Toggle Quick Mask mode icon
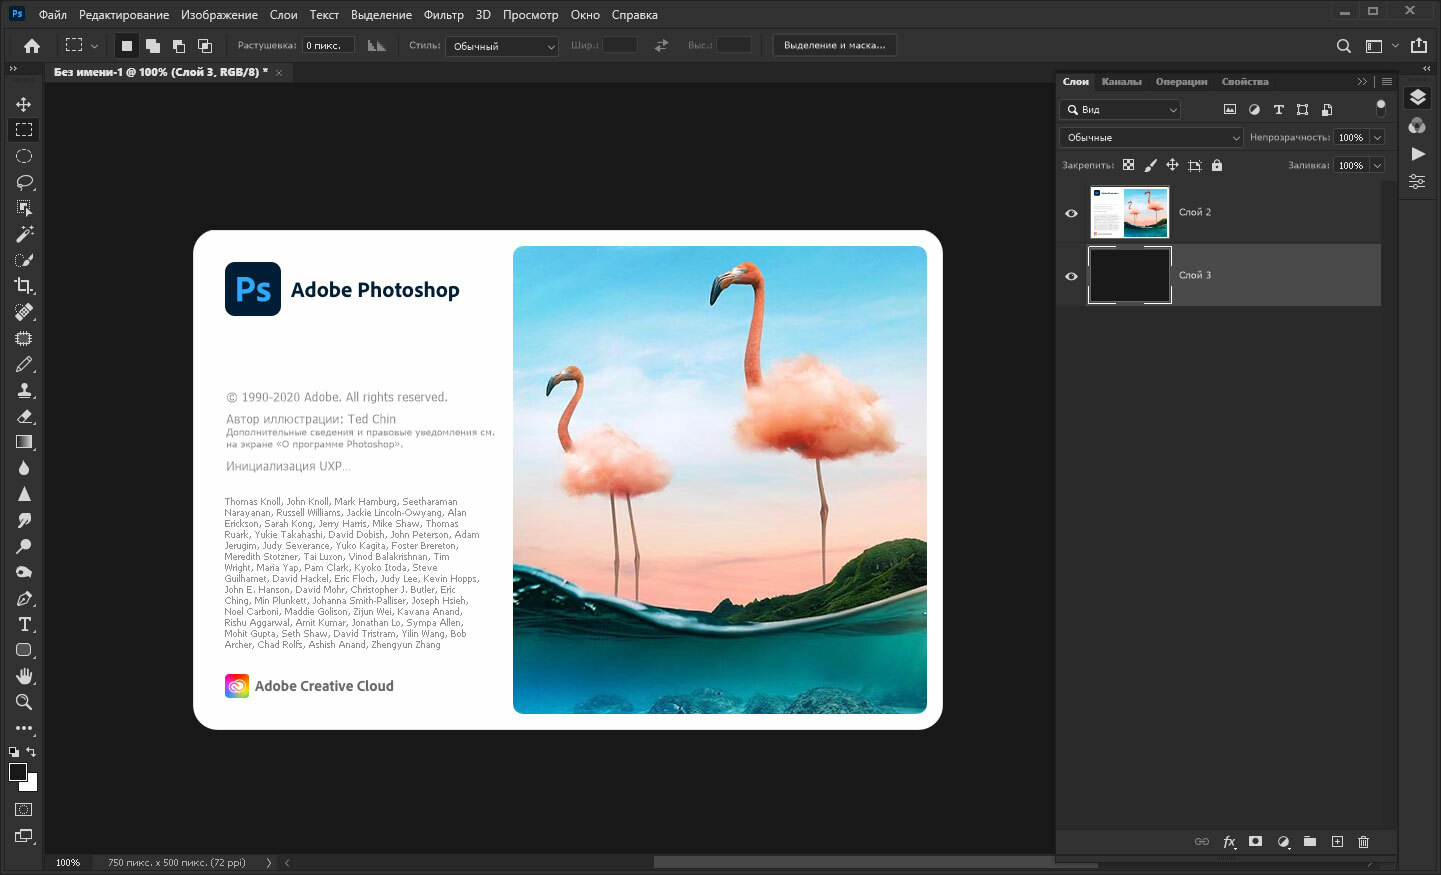Viewport: 1441px width, 875px height. click(24, 810)
